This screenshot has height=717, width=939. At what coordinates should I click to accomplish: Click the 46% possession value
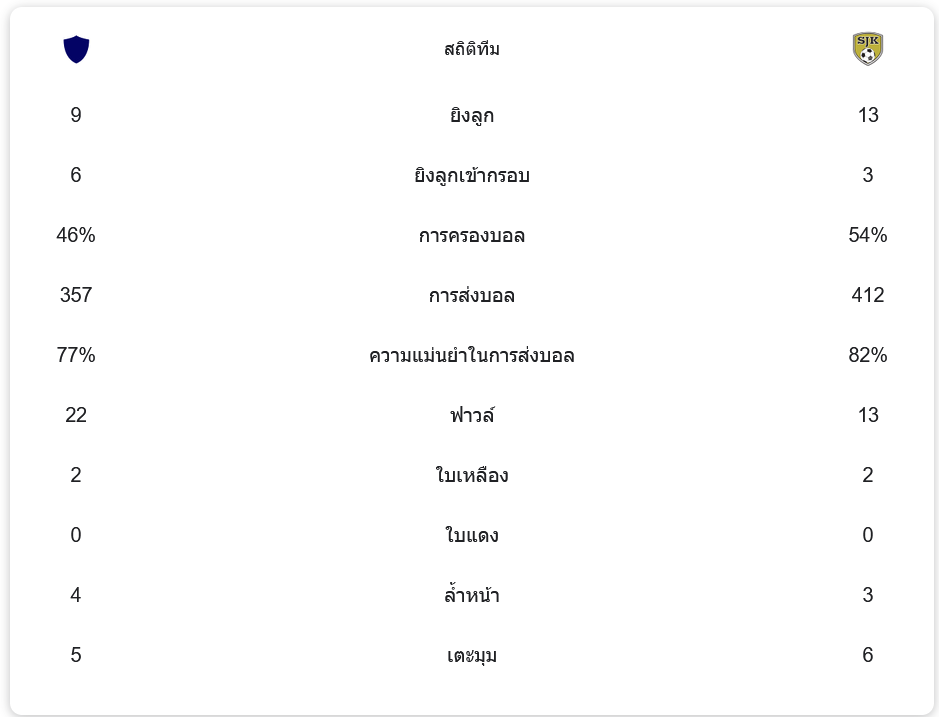point(76,235)
